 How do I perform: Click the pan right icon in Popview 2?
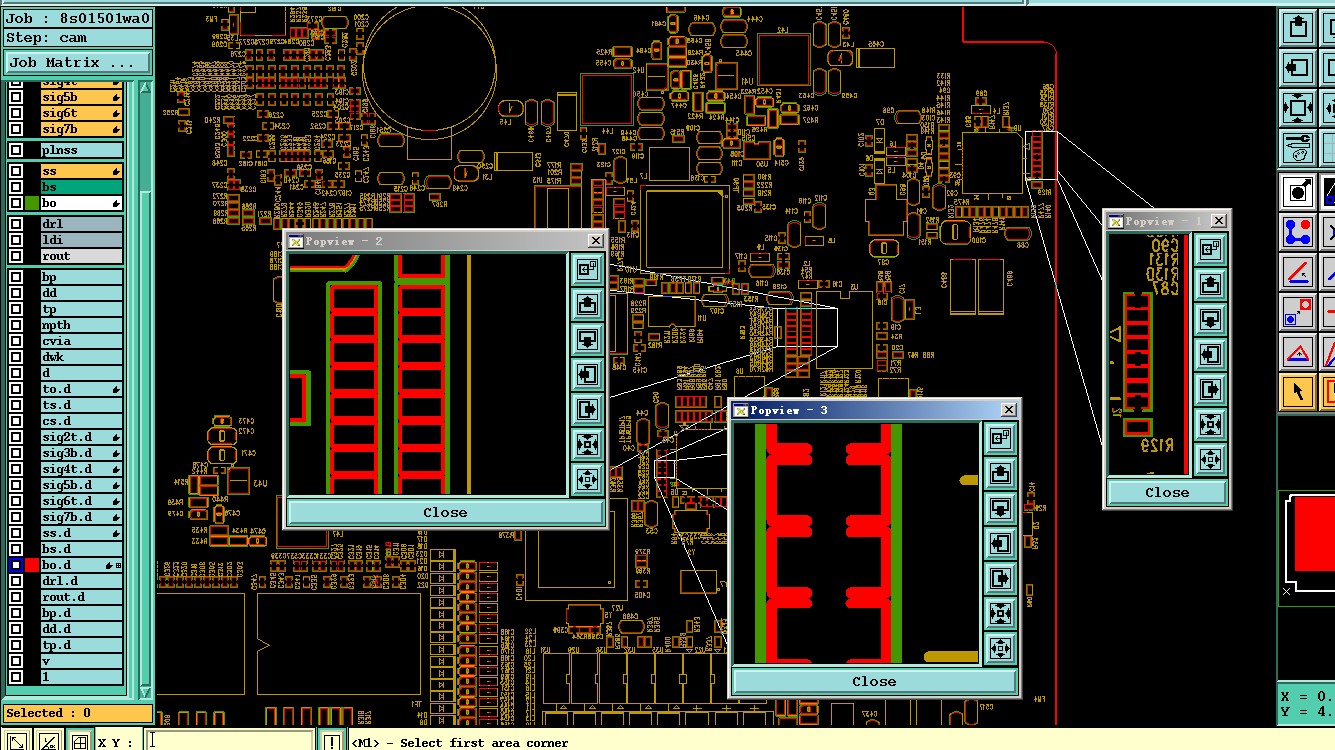[x=587, y=409]
